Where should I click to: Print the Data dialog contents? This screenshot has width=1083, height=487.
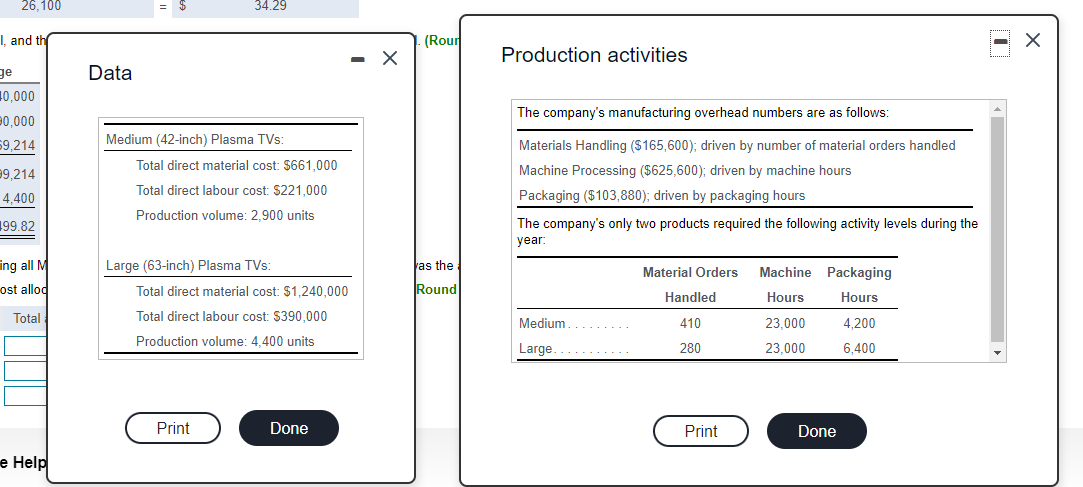click(x=173, y=428)
